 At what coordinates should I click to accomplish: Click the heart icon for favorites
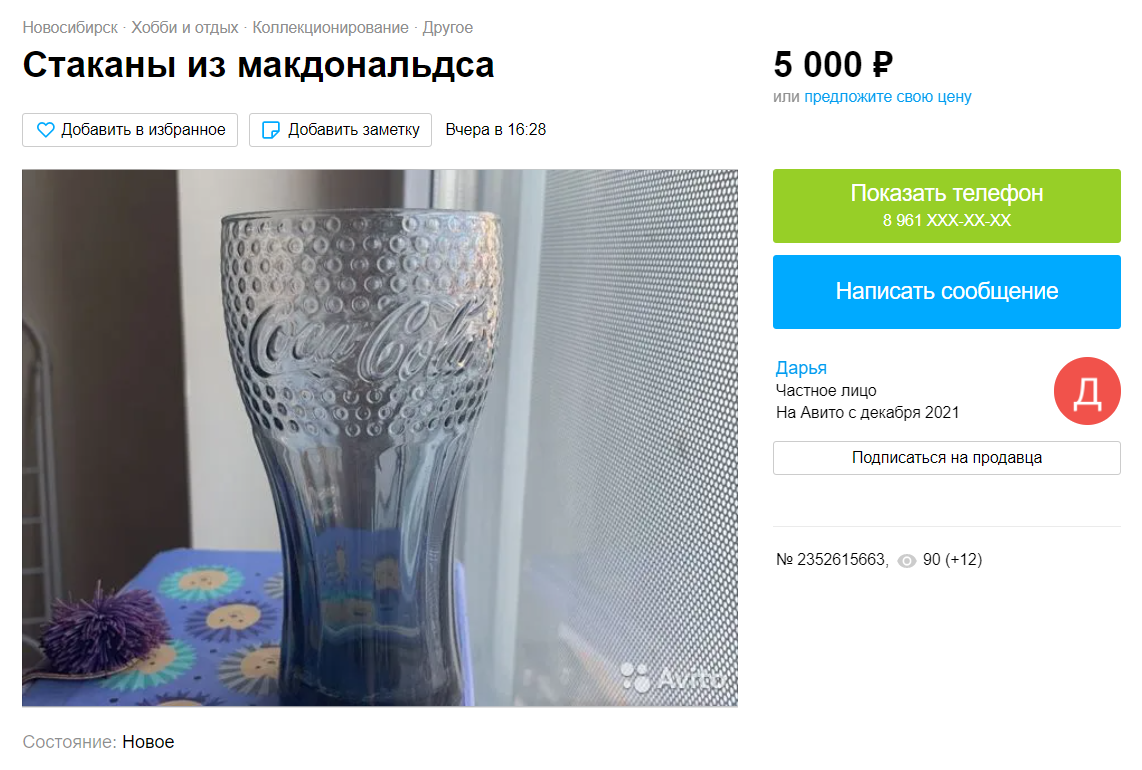click(x=45, y=130)
